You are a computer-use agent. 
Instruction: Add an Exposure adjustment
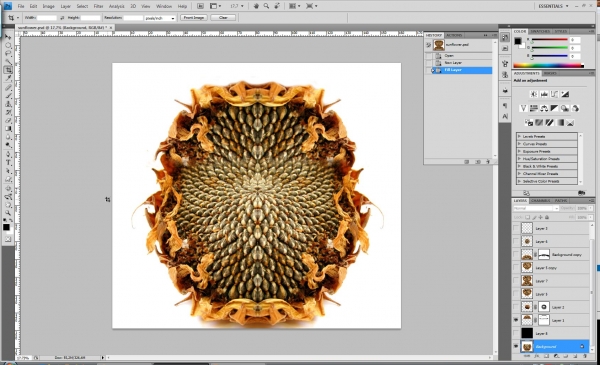click(x=565, y=94)
